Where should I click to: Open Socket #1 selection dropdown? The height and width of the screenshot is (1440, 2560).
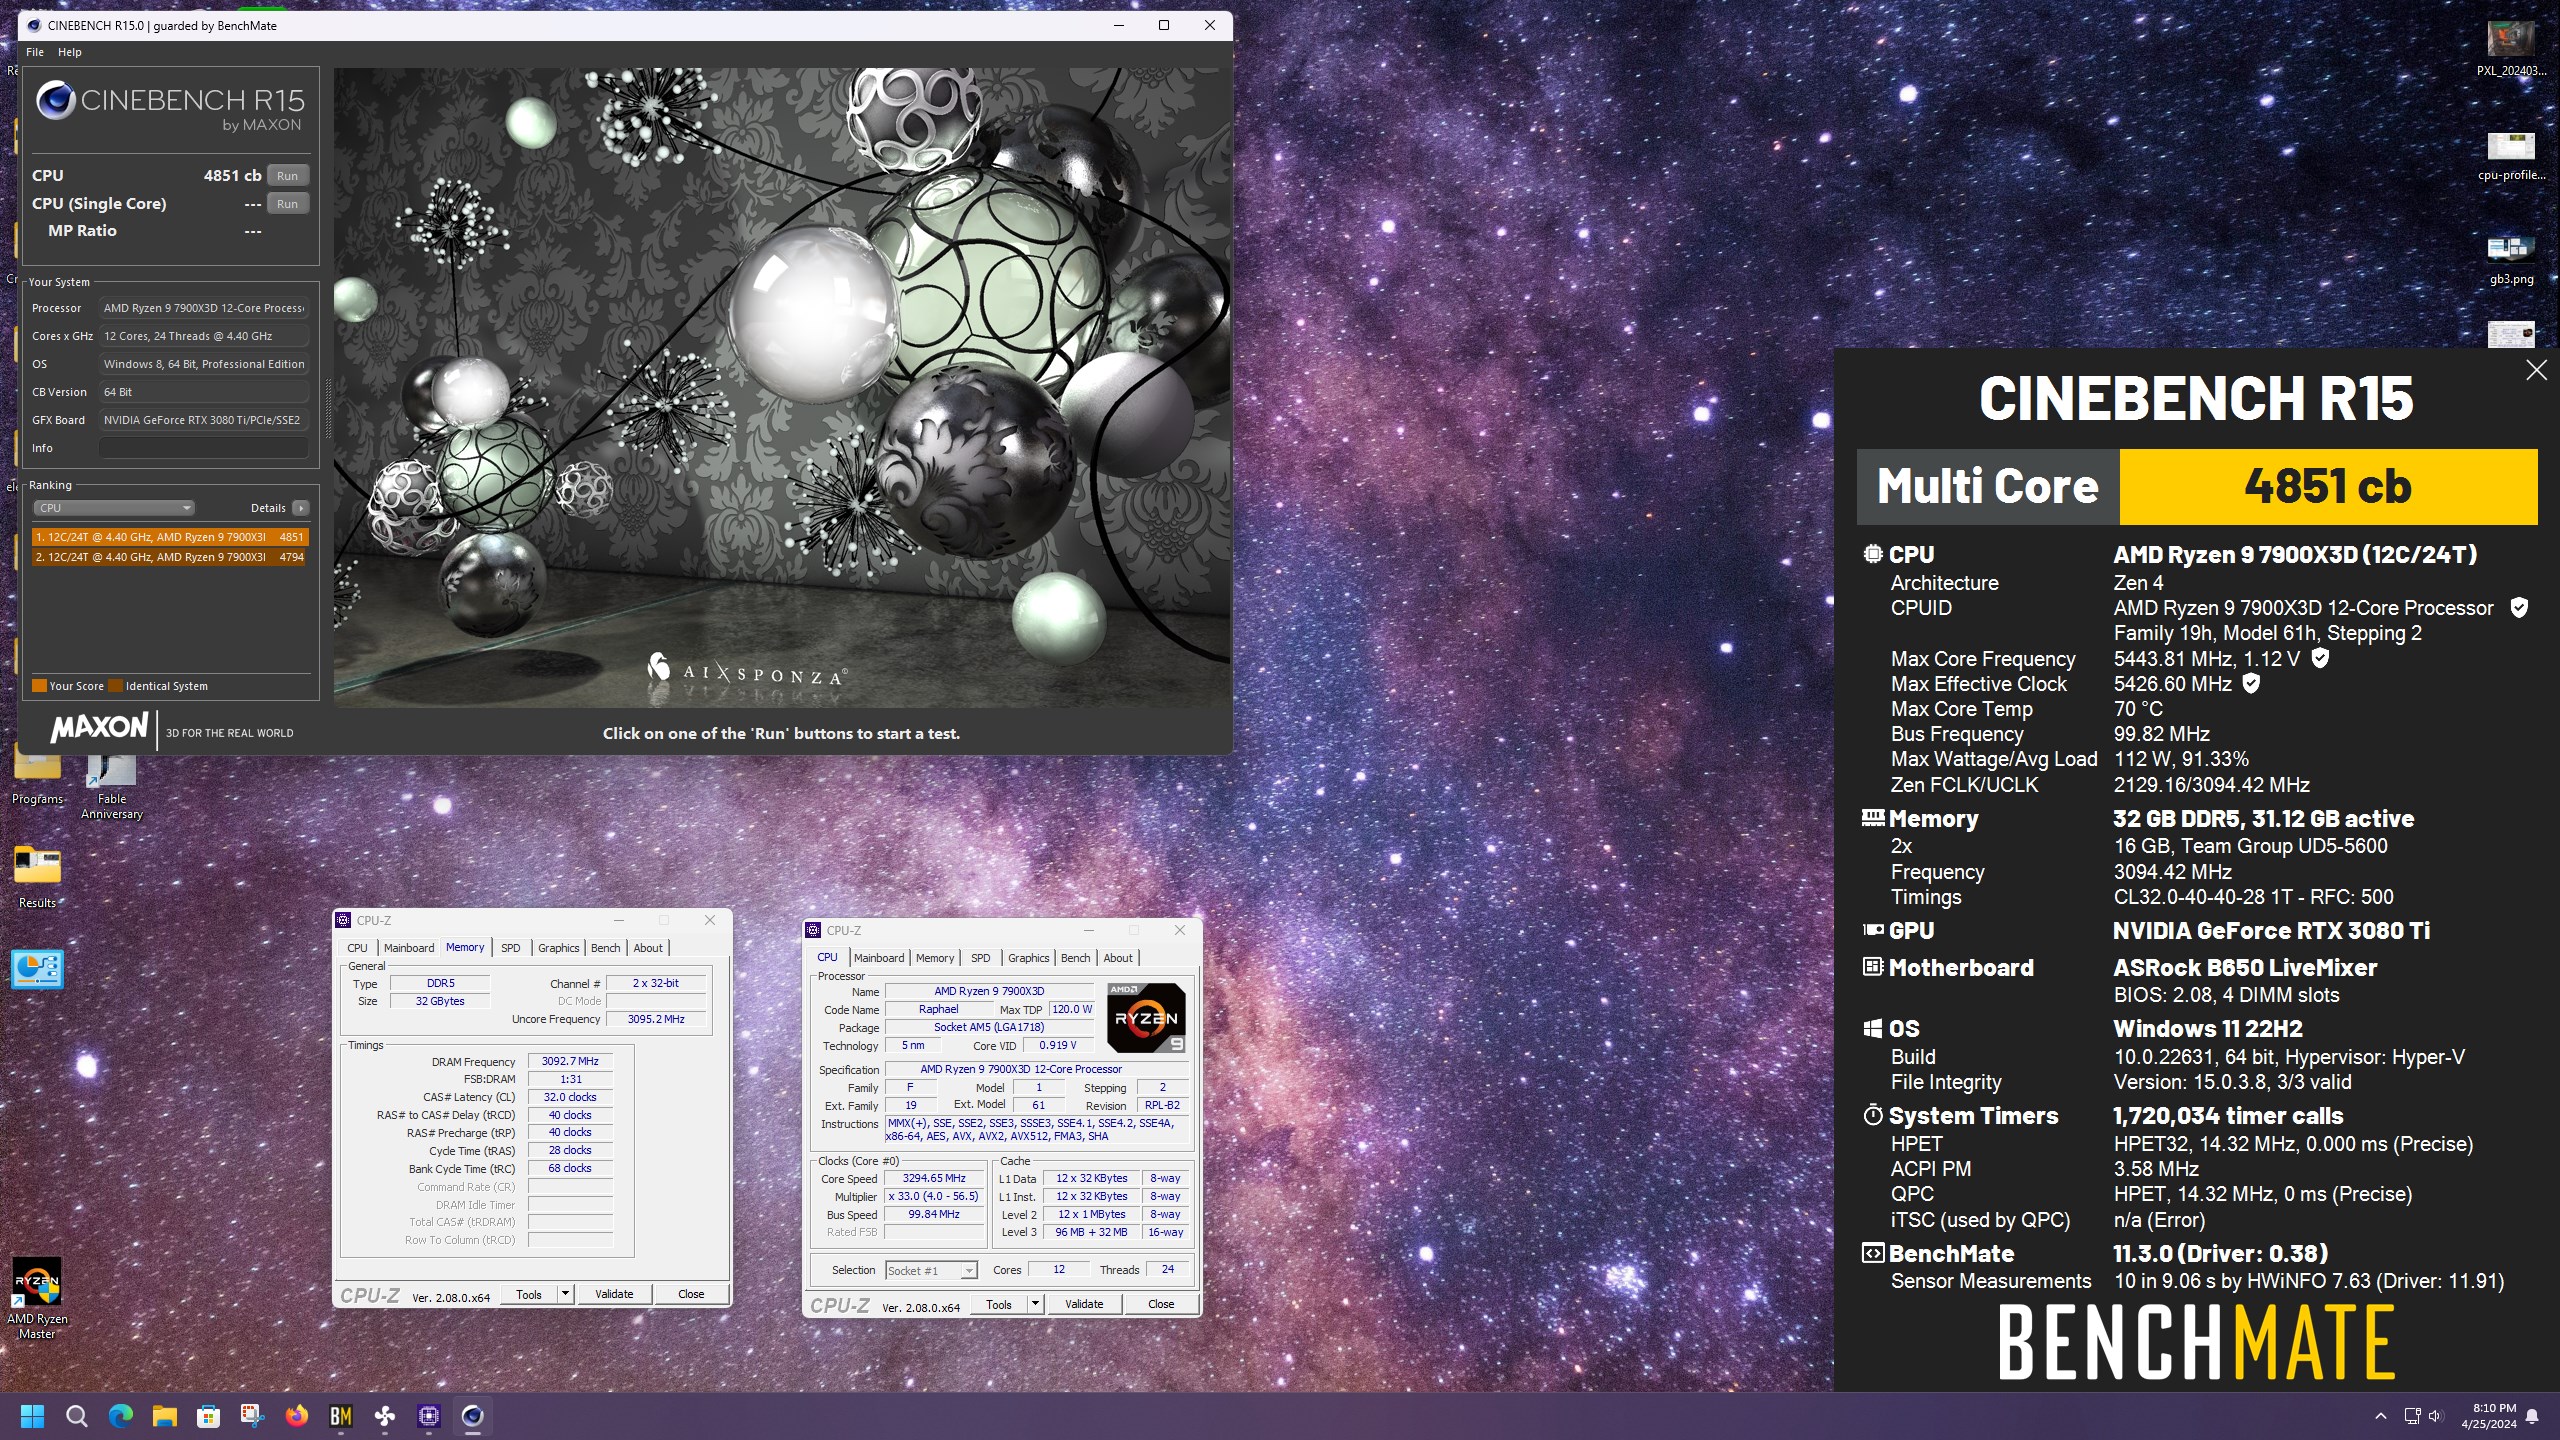pos(930,1270)
